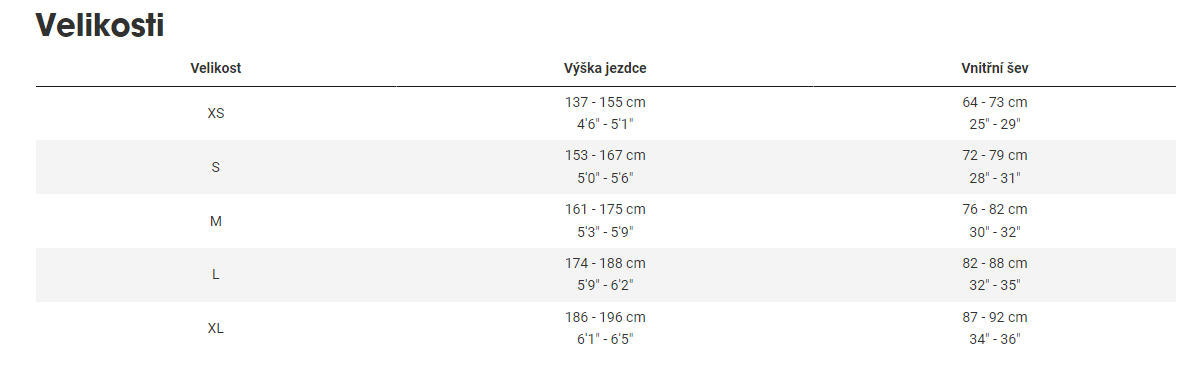Screen dimensions: 1203x370
Task: Click the 82 - 88 cm inseam value
Action: pos(995,264)
